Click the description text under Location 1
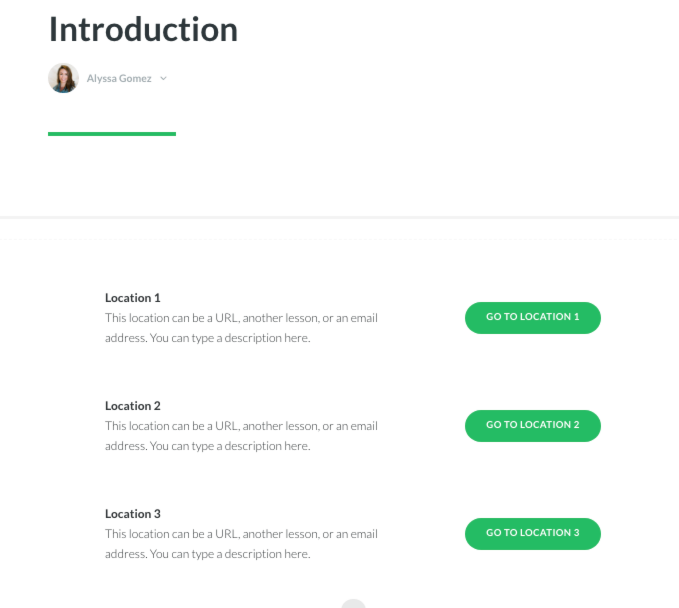Screen dimensions: 679x608 pyautogui.click(x=241, y=328)
